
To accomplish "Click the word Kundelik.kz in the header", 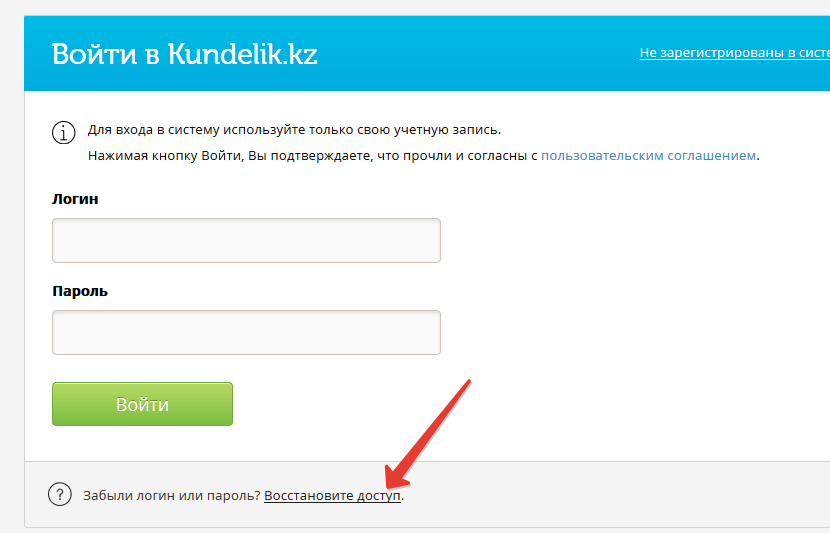I will pos(242,54).
